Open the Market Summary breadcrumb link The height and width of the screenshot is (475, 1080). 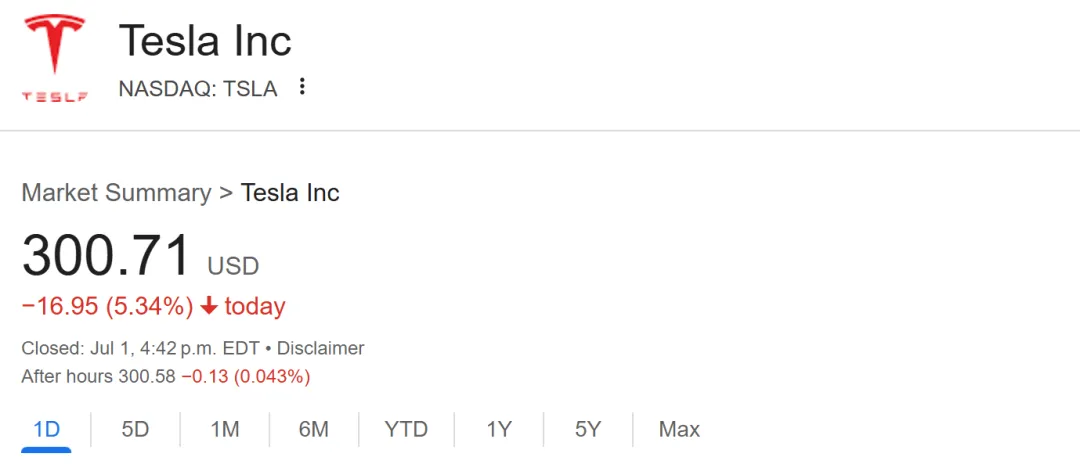(116, 192)
